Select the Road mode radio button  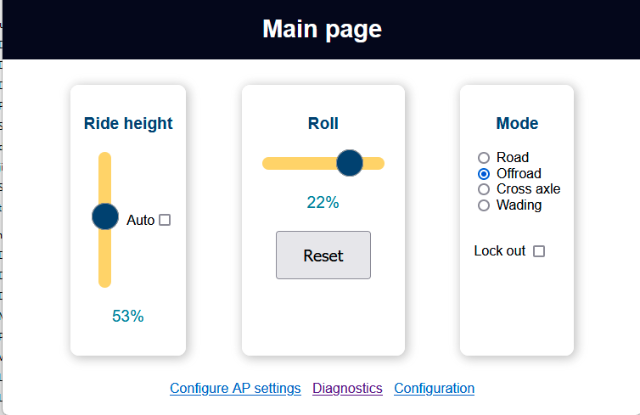point(484,158)
